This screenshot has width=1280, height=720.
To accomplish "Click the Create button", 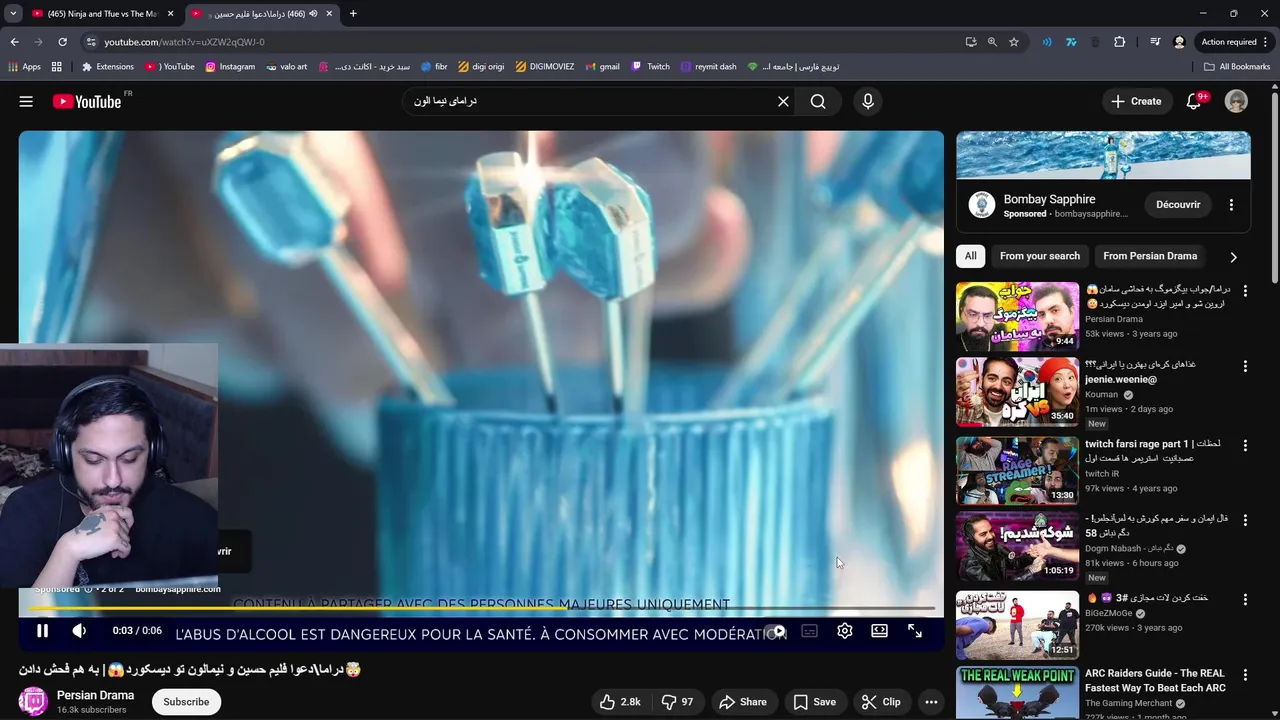I will (x=1136, y=101).
